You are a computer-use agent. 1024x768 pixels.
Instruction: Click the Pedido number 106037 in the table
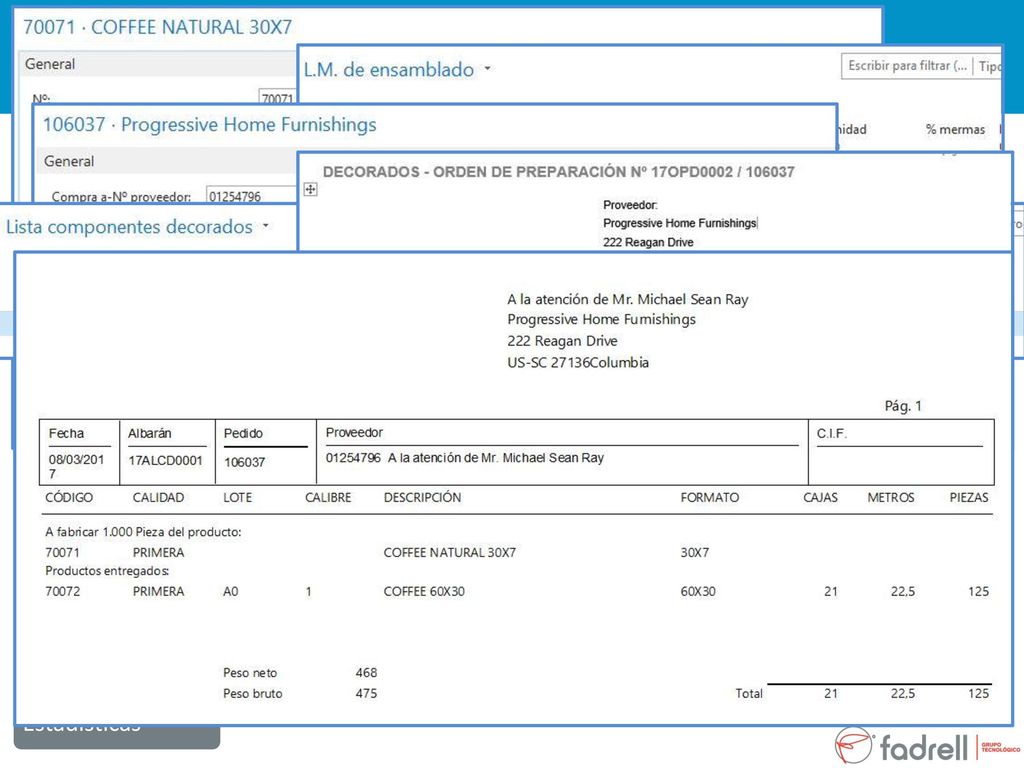(244, 462)
